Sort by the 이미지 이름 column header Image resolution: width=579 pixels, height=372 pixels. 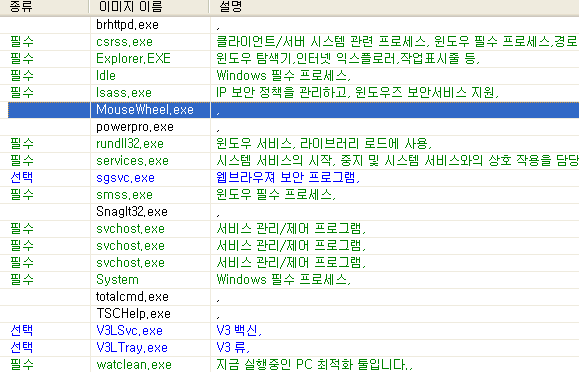149,7
